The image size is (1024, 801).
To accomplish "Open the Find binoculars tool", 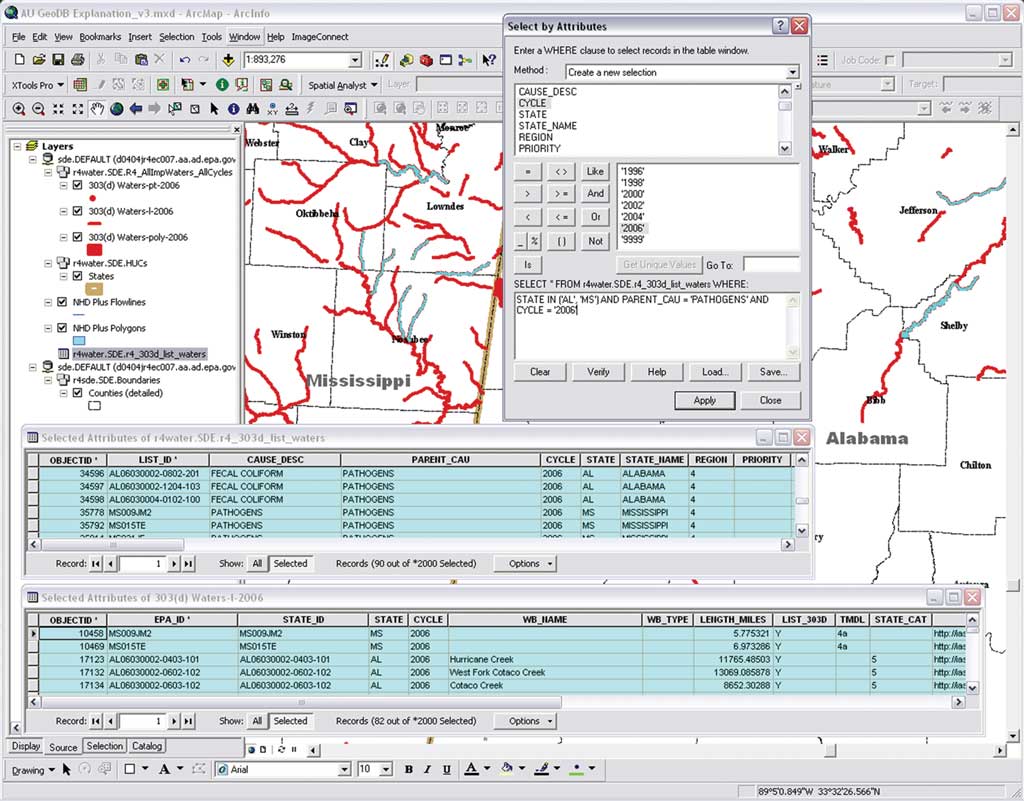I will 253,109.
